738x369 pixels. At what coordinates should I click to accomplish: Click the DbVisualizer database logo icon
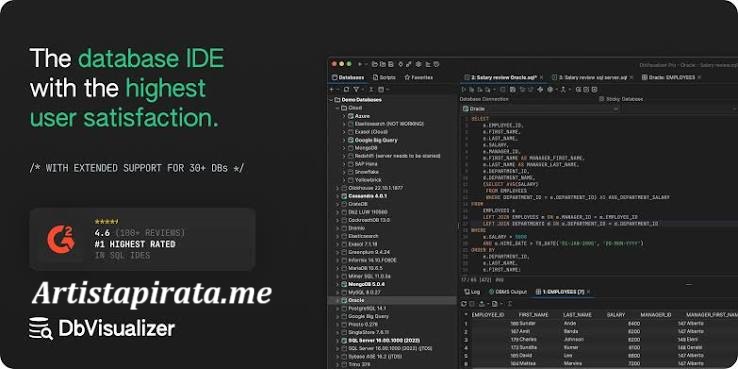tap(40, 328)
